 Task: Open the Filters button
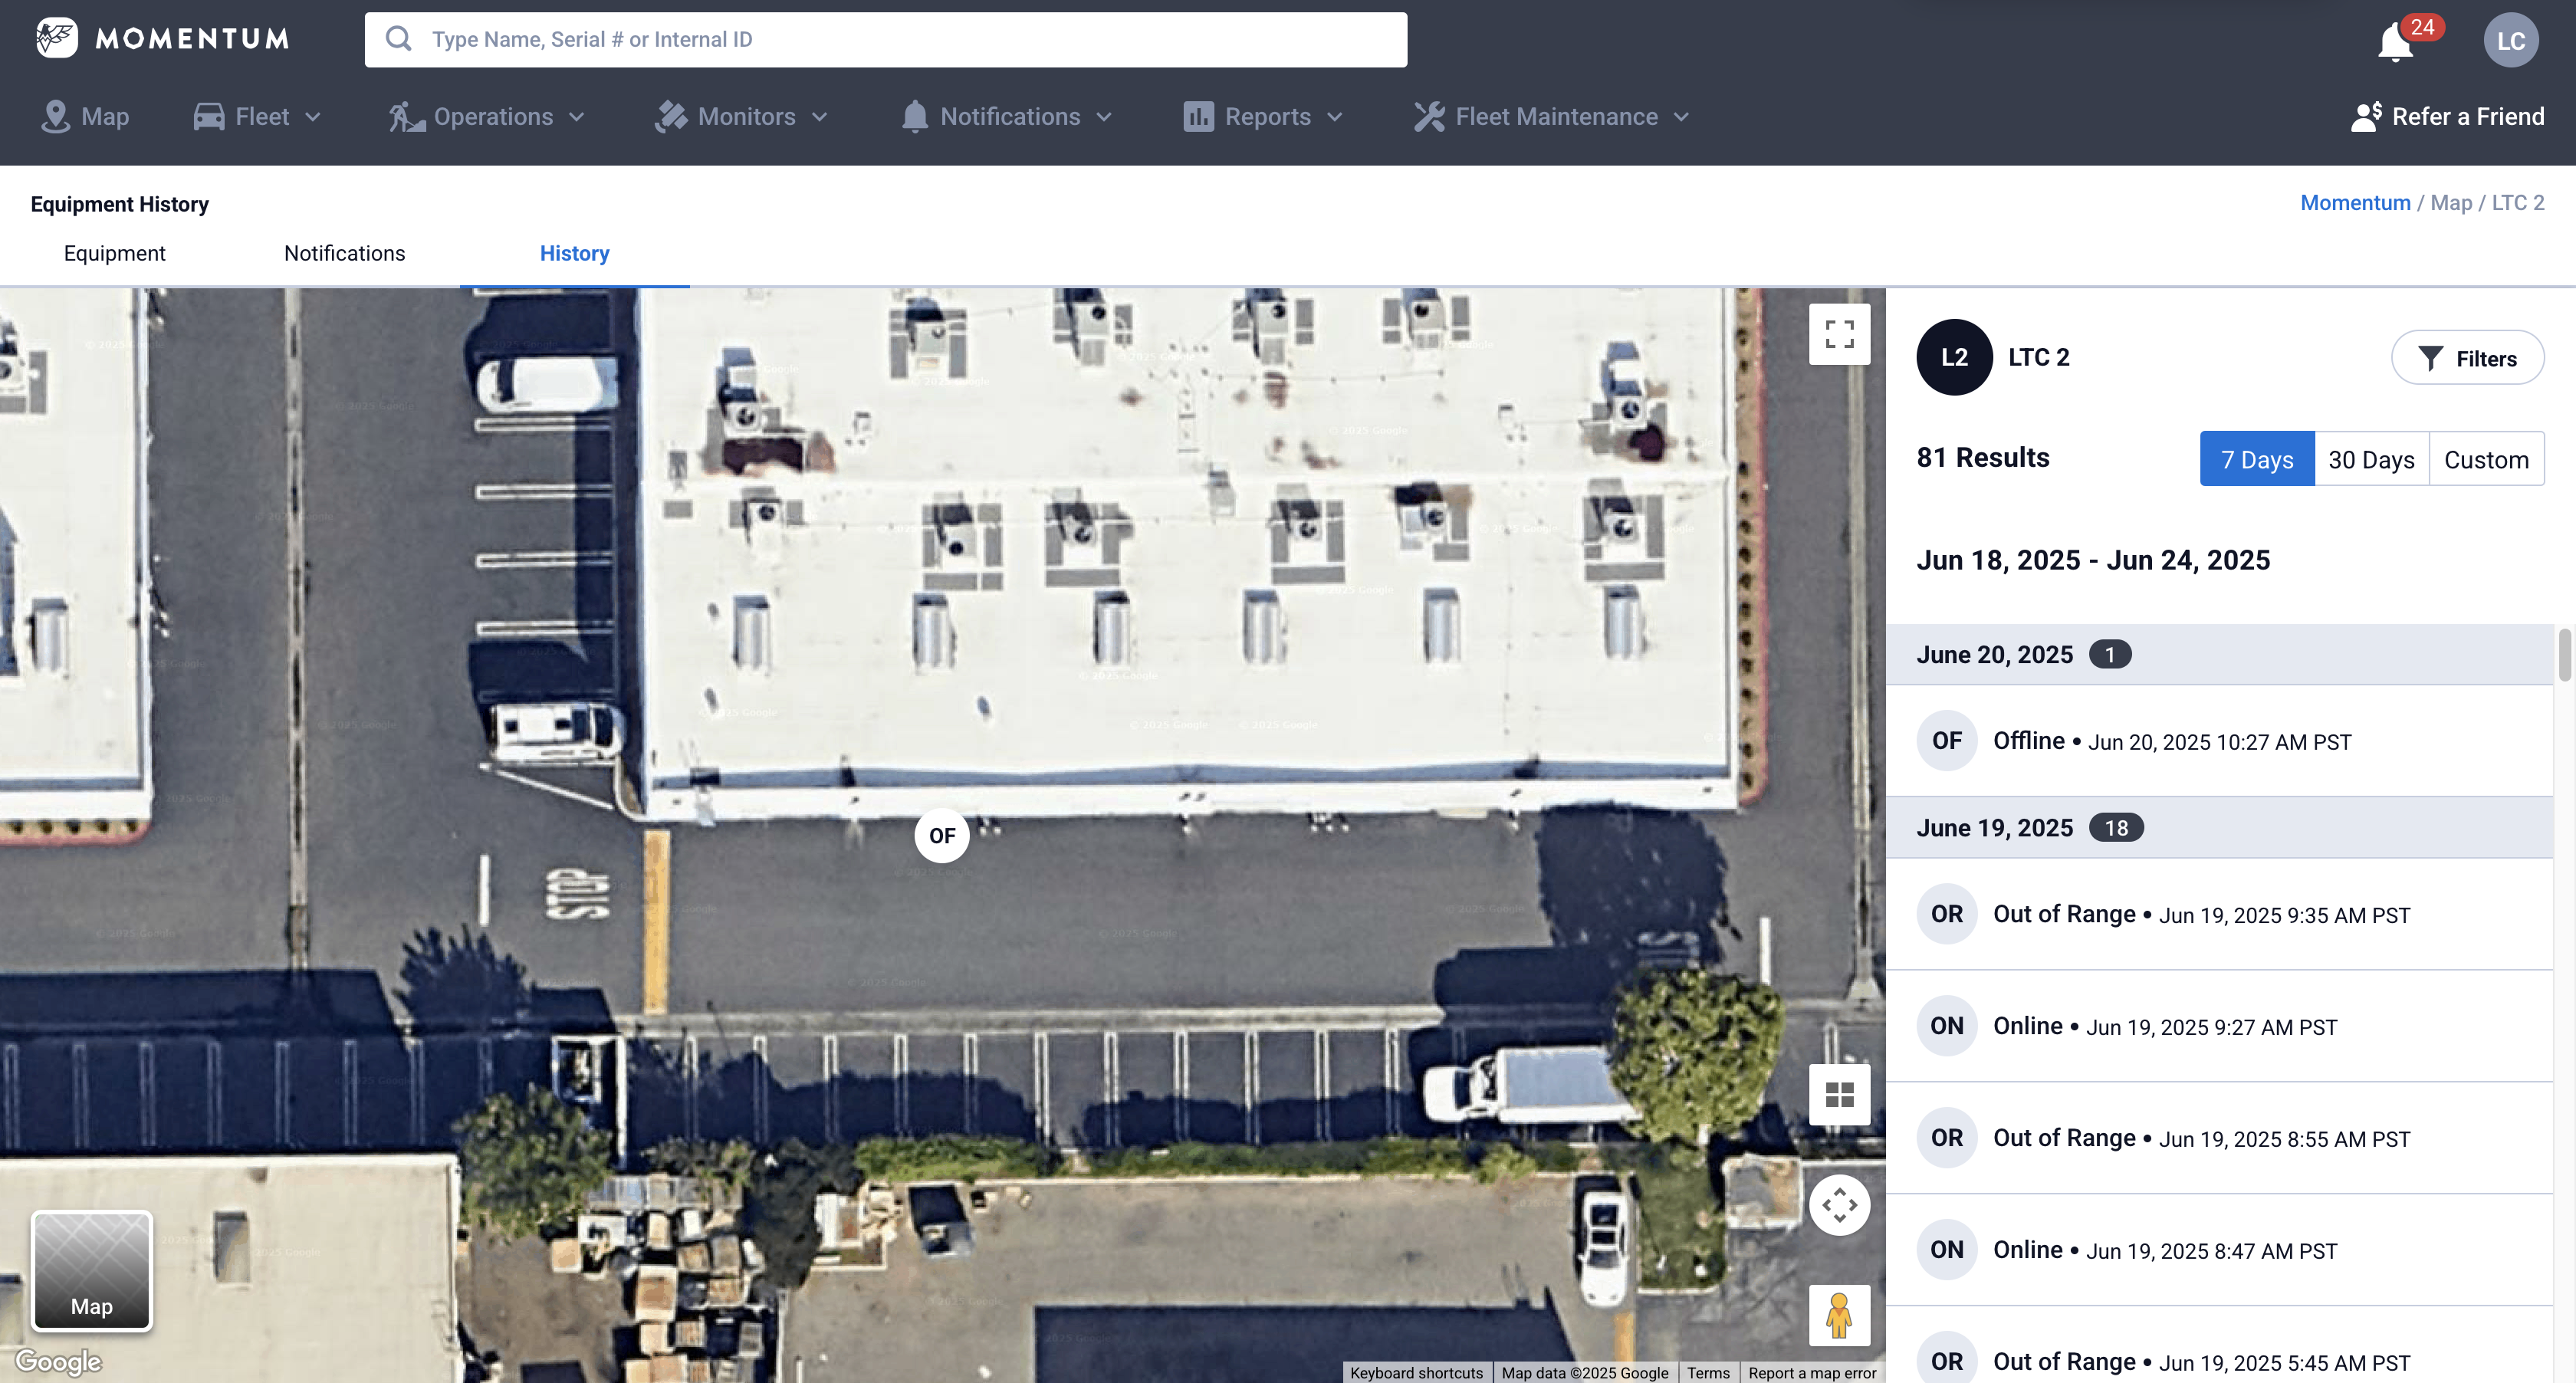coord(2467,358)
